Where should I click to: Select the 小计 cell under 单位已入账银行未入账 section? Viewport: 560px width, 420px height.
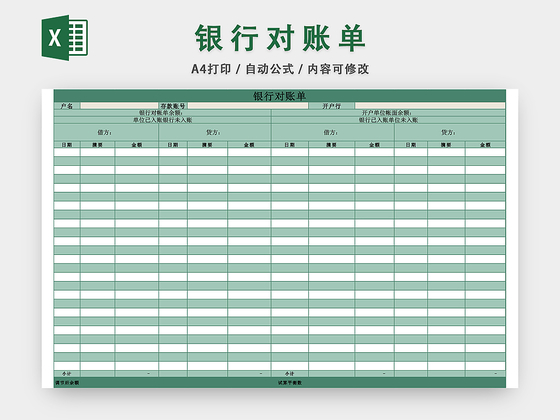[x=67, y=374]
